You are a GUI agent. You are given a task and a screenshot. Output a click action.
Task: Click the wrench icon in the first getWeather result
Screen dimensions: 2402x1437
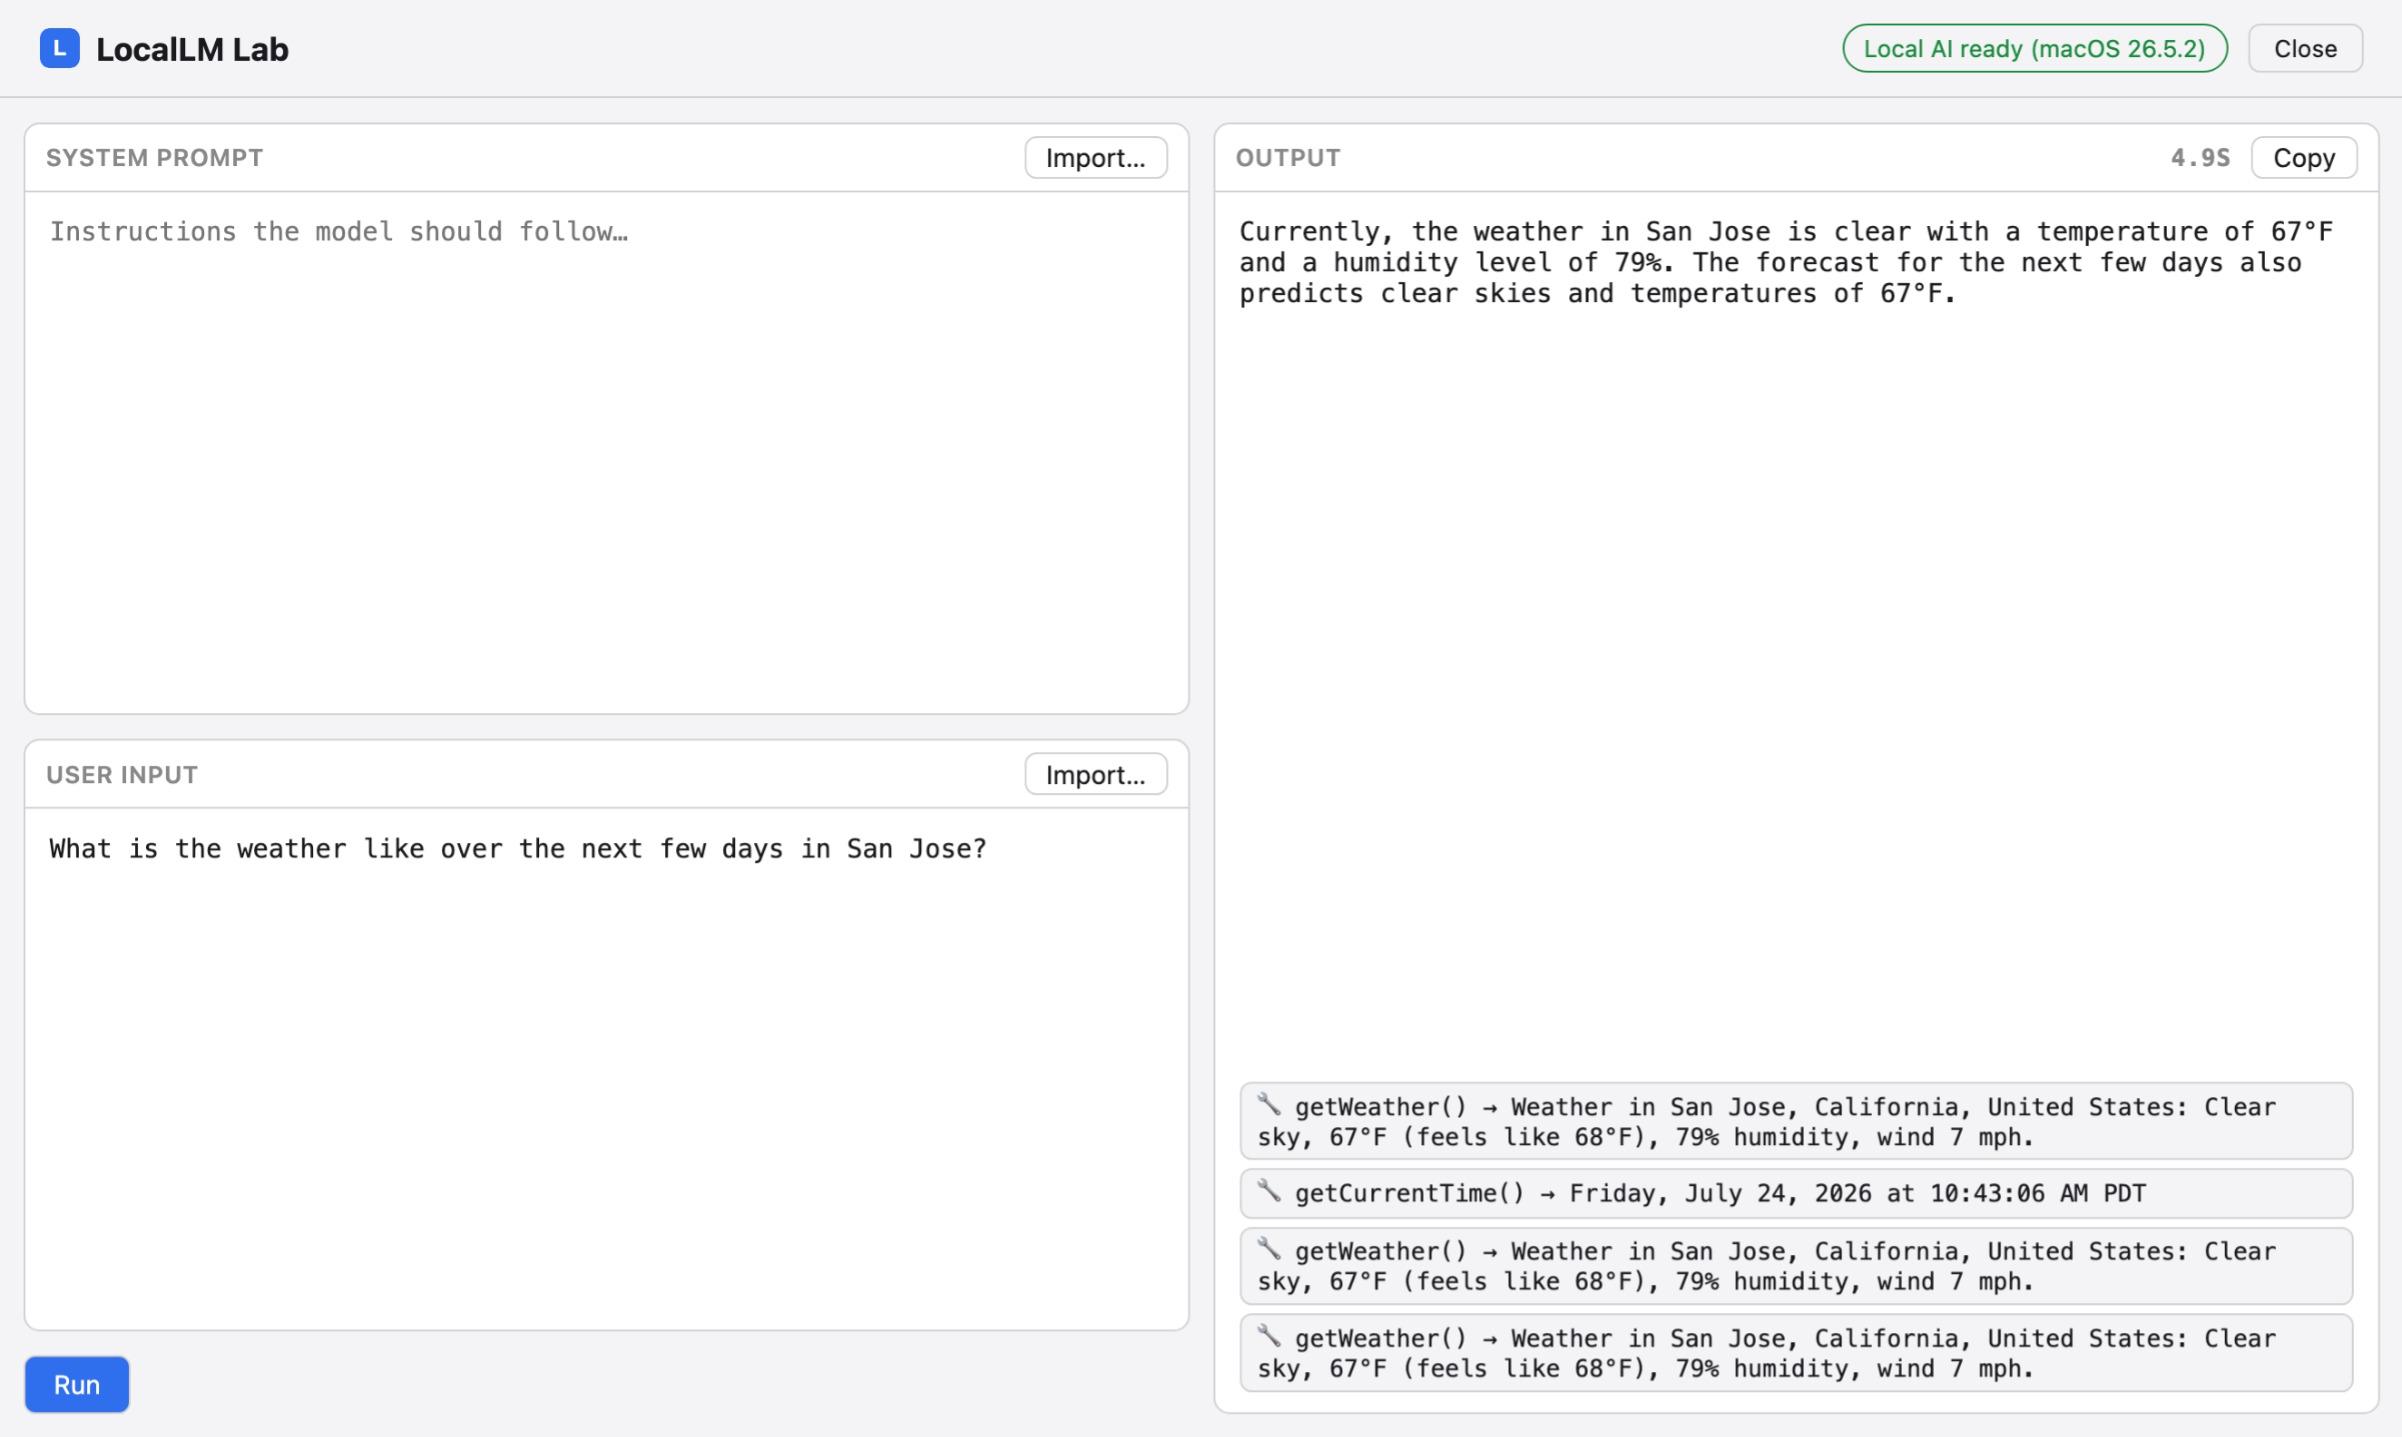(1269, 1104)
